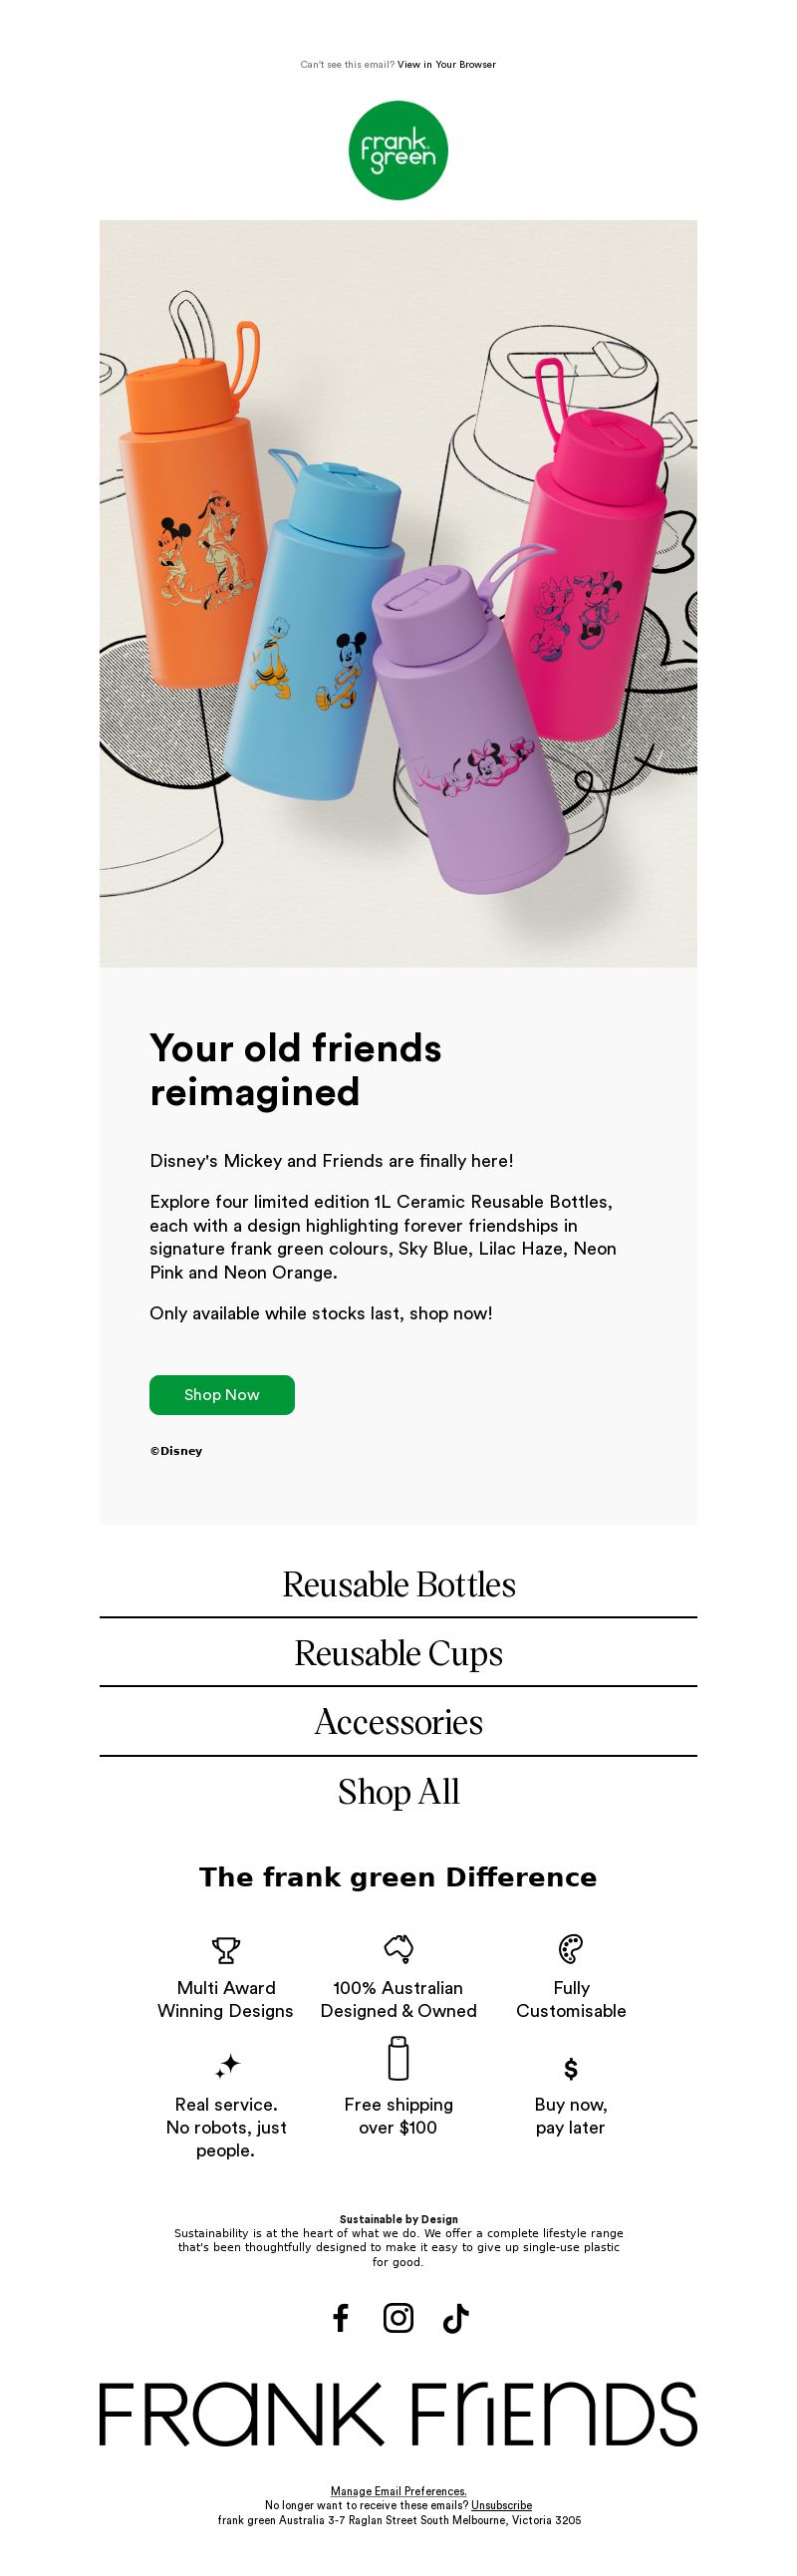Click the Disney bottles hero image
The image size is (797, 2576).
(x=398, y=593)
